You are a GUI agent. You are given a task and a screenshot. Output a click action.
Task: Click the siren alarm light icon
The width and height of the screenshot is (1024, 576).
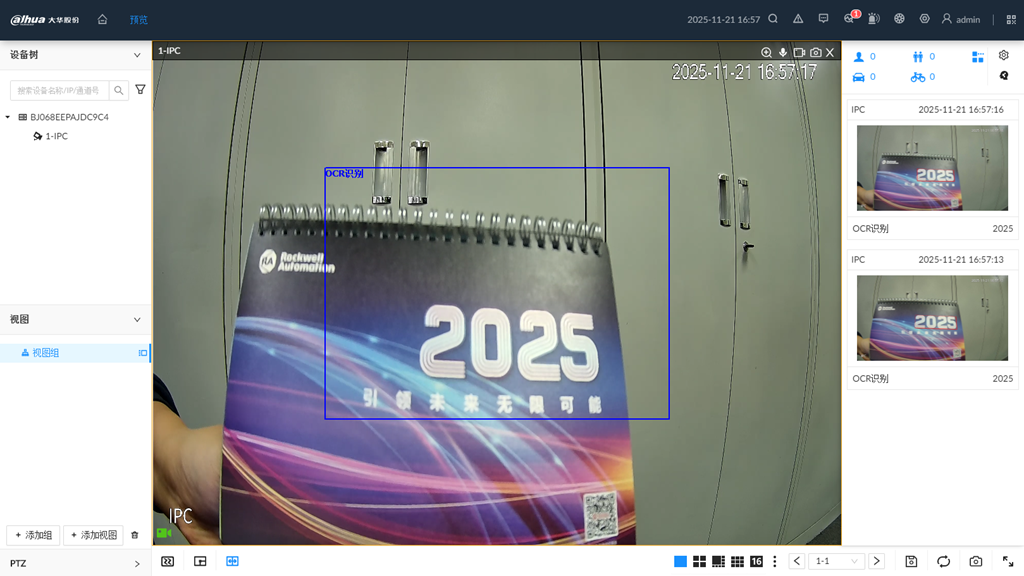pyautogui.click(x=873, y=19)
